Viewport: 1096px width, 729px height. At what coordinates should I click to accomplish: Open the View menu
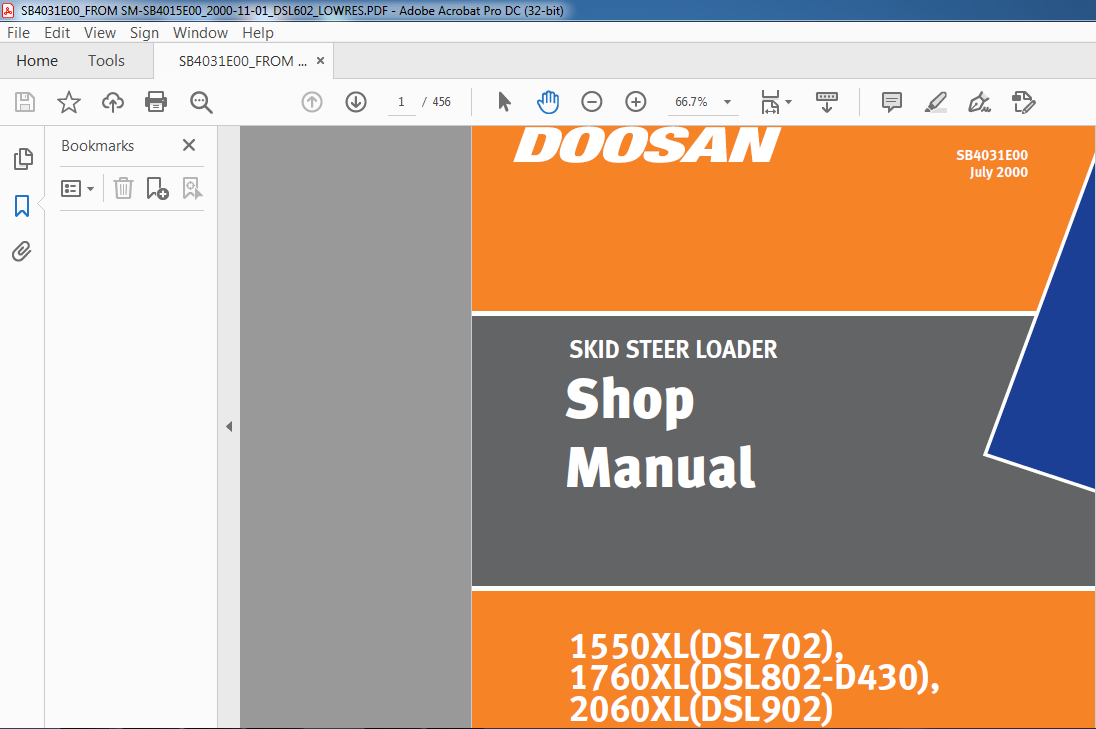pos(100,33)
